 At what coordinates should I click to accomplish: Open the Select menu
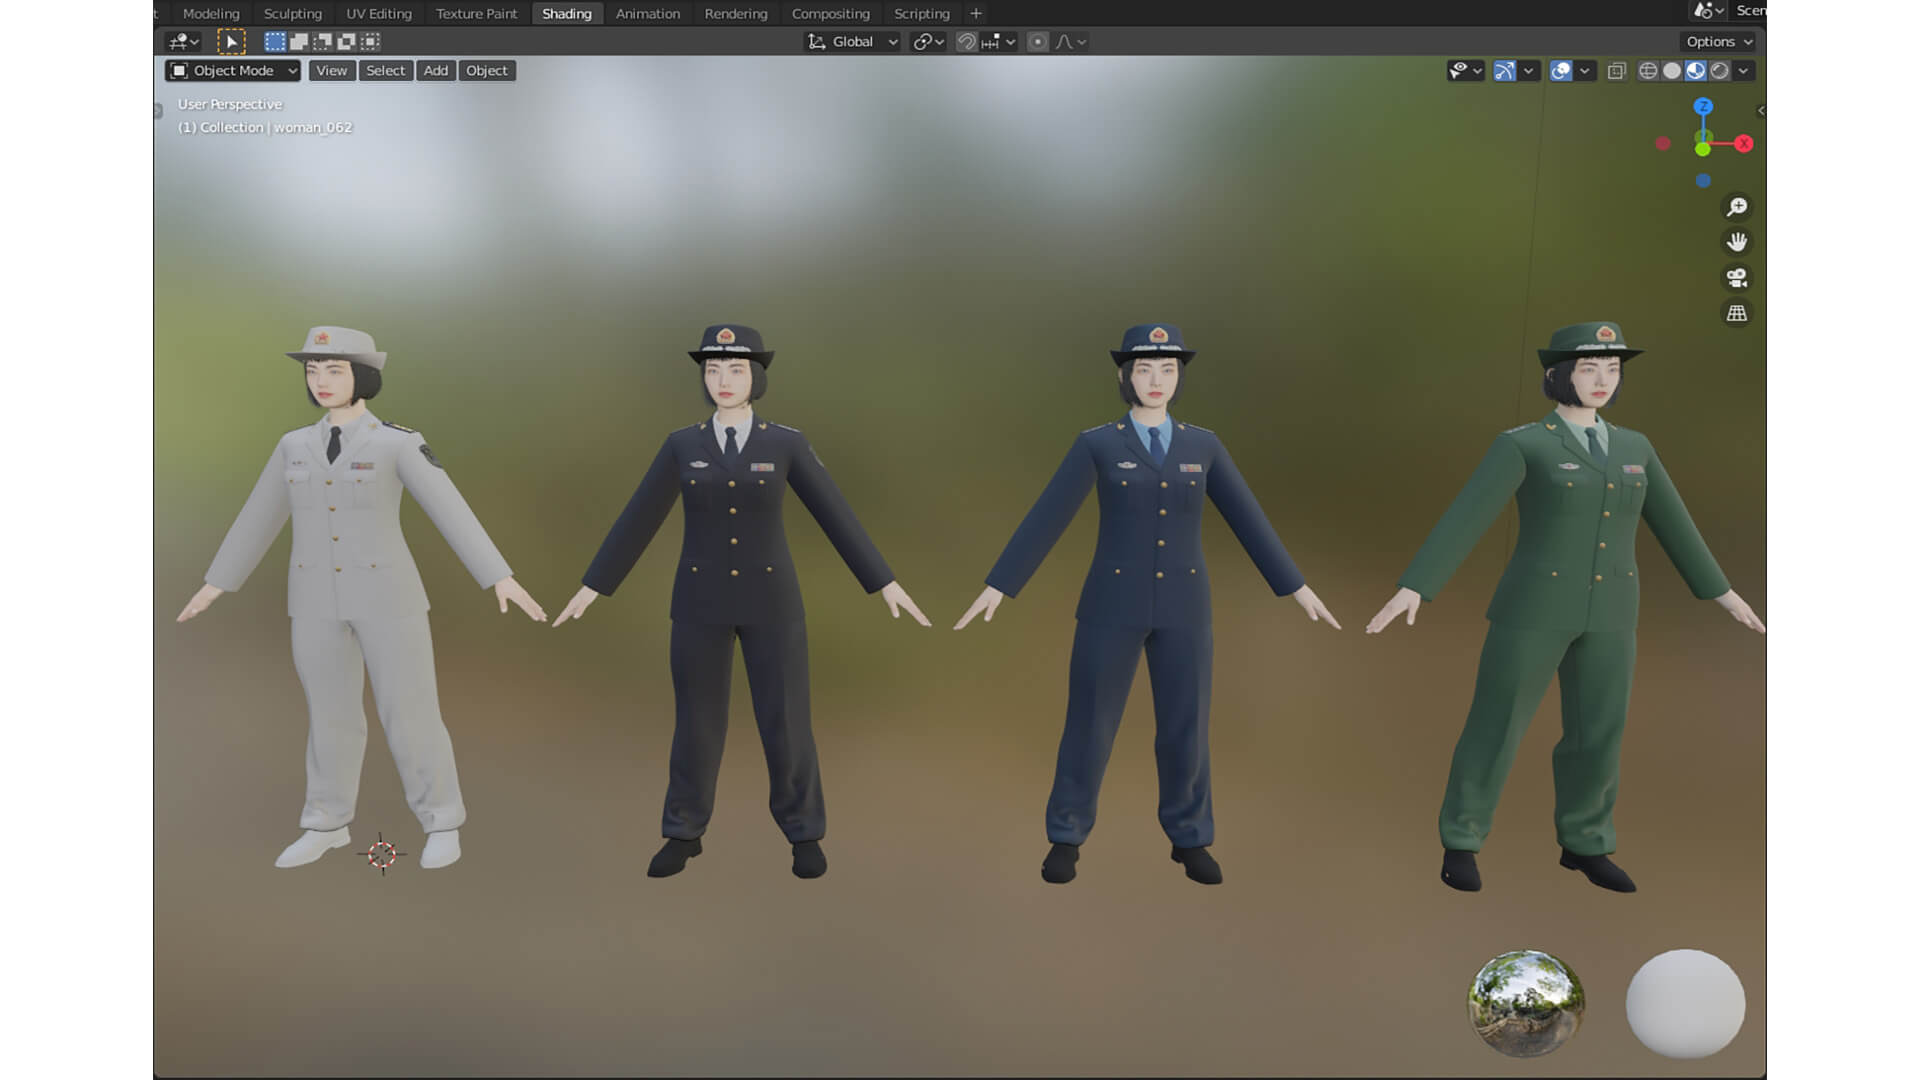(x=385, y=71)
